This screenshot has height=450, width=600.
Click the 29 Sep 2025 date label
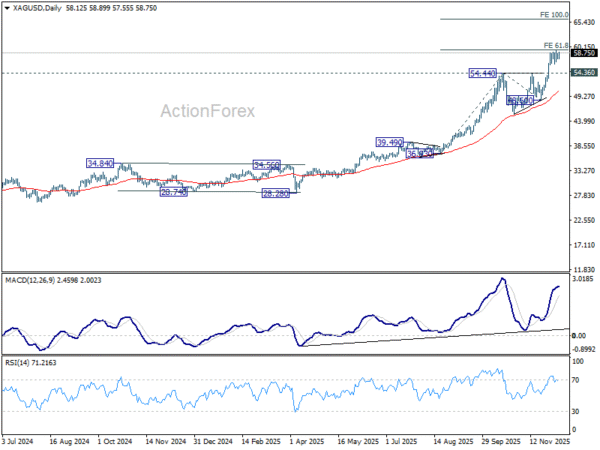tap(501, 441)
